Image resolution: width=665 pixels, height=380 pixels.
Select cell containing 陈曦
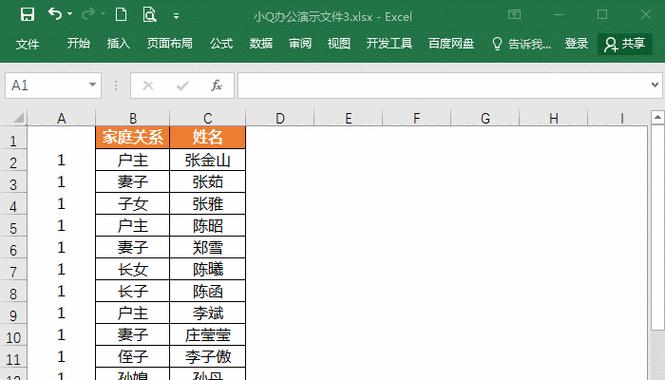coord(208,269)
